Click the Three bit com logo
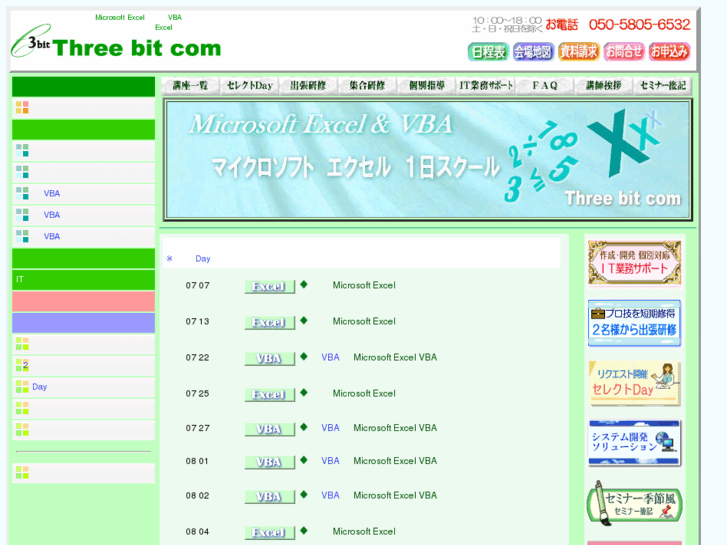Viewport: 727px width, 545px height. click(x=116, y=43)
